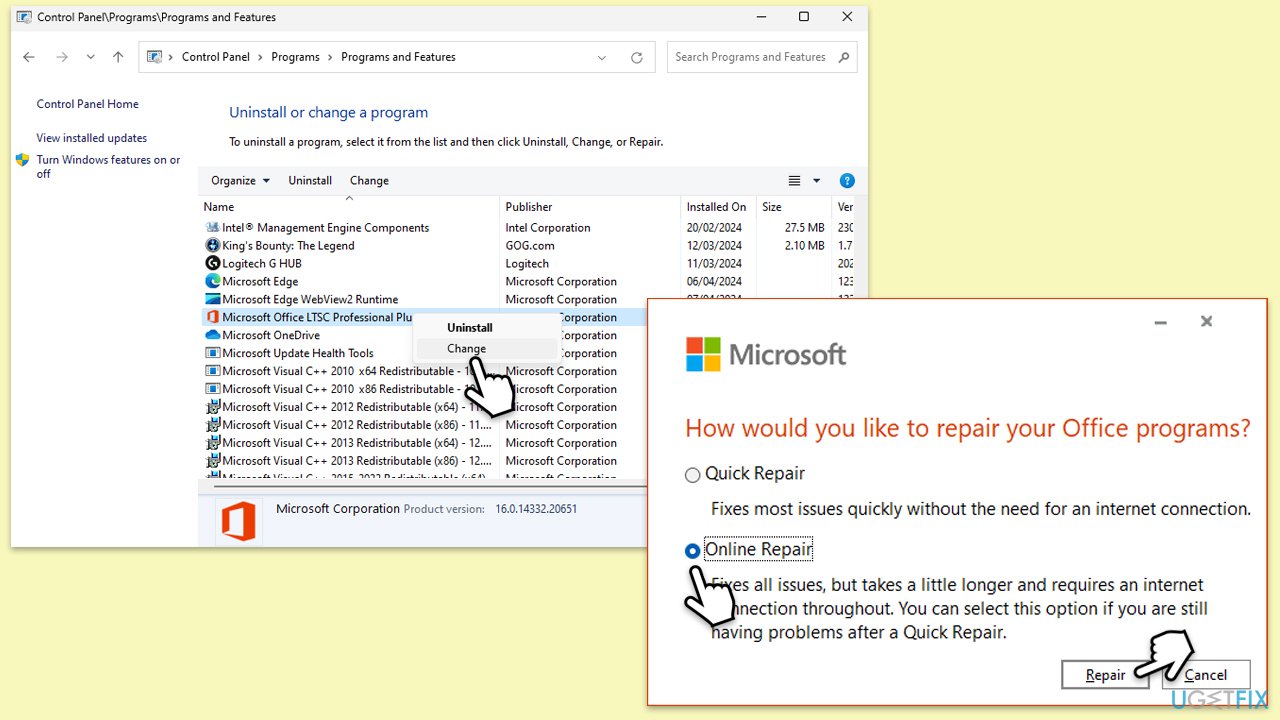Viewport: 1280px width, 720px height.
Task: Click the change view icon
Action: [x=795, y=181]
